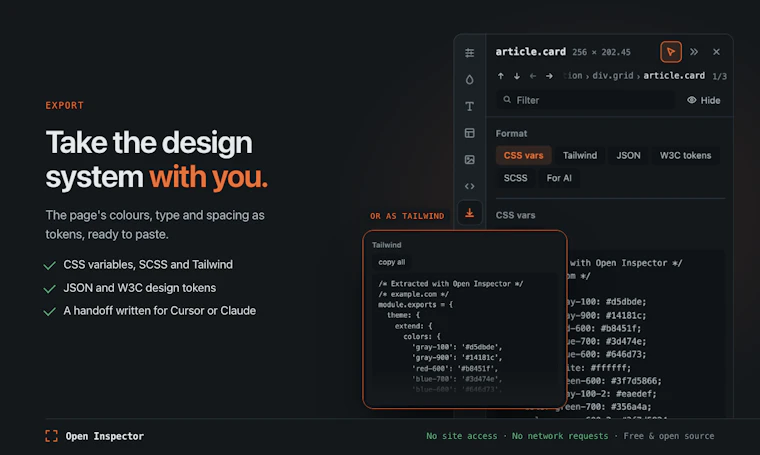Click 'Free & open source' footer text
760x455 pixels.
tap(668, 436)
